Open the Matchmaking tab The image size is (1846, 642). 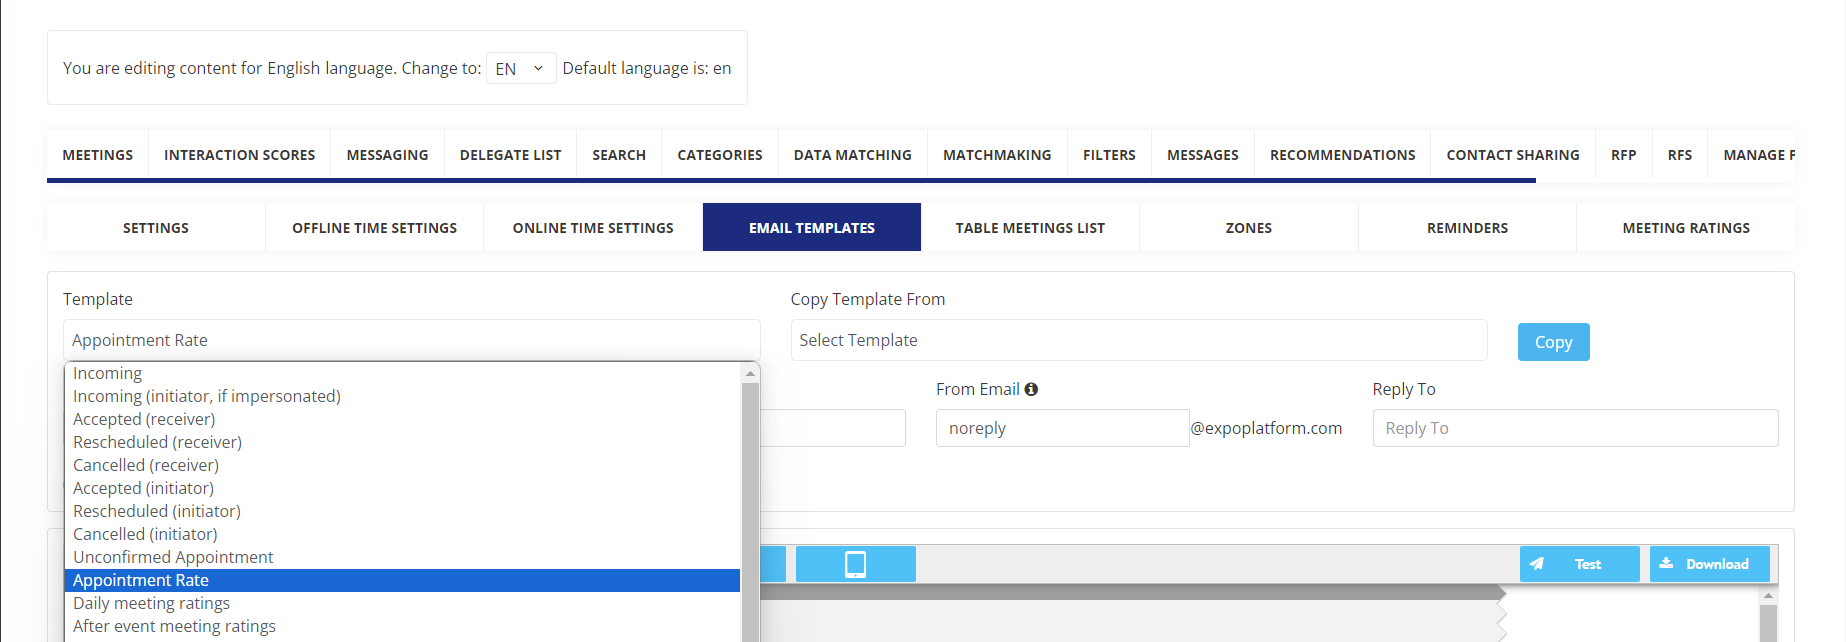tap(997, 155)
